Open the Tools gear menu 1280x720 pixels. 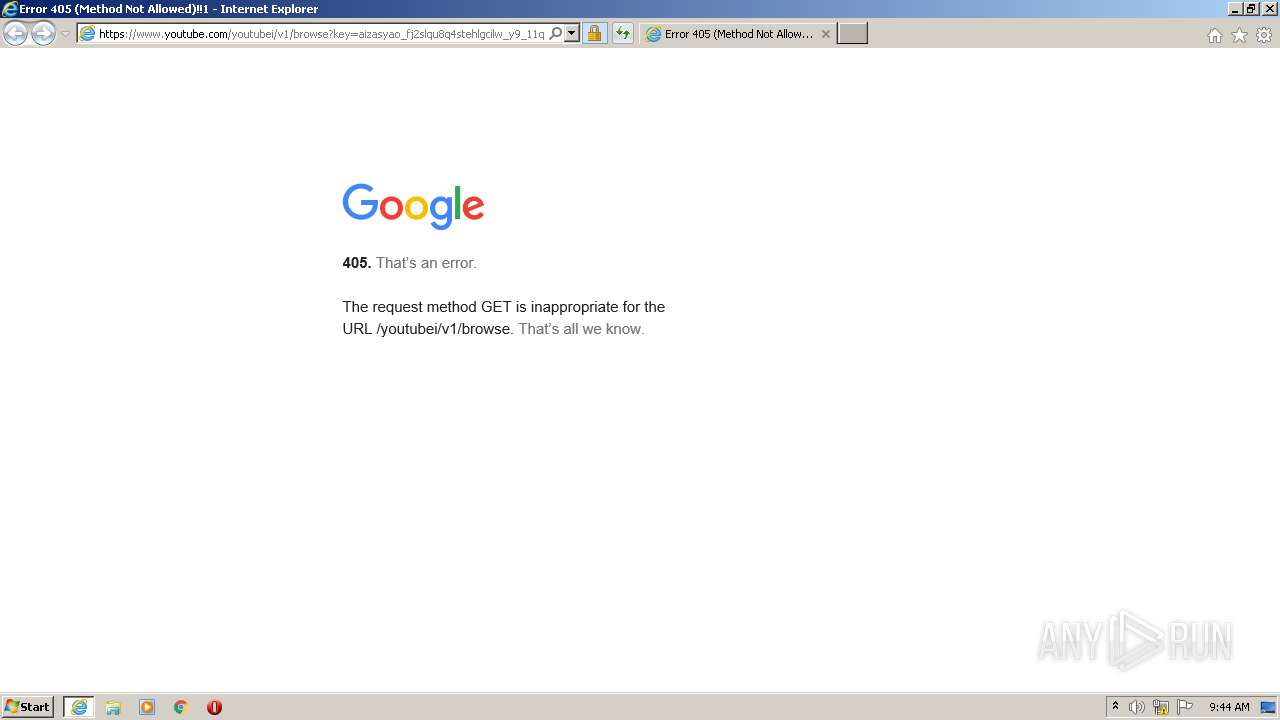1264,35
